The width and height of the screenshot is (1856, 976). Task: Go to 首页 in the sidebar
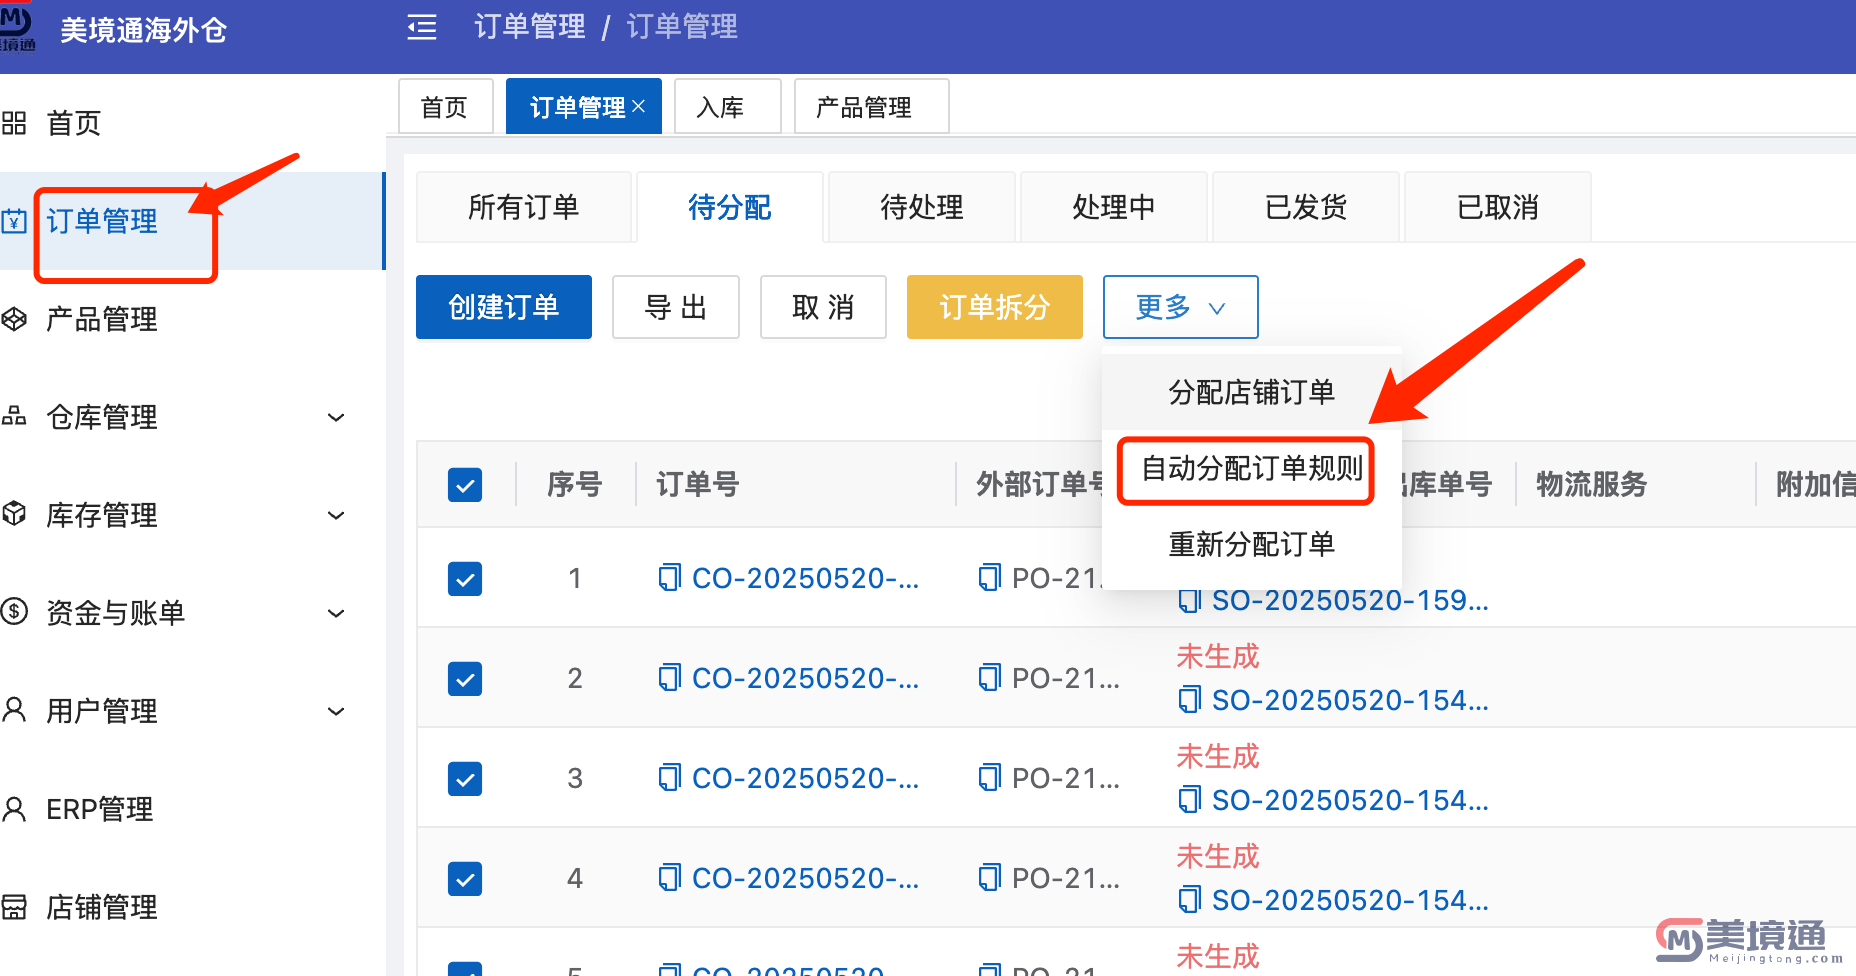[x=74, y=123]
